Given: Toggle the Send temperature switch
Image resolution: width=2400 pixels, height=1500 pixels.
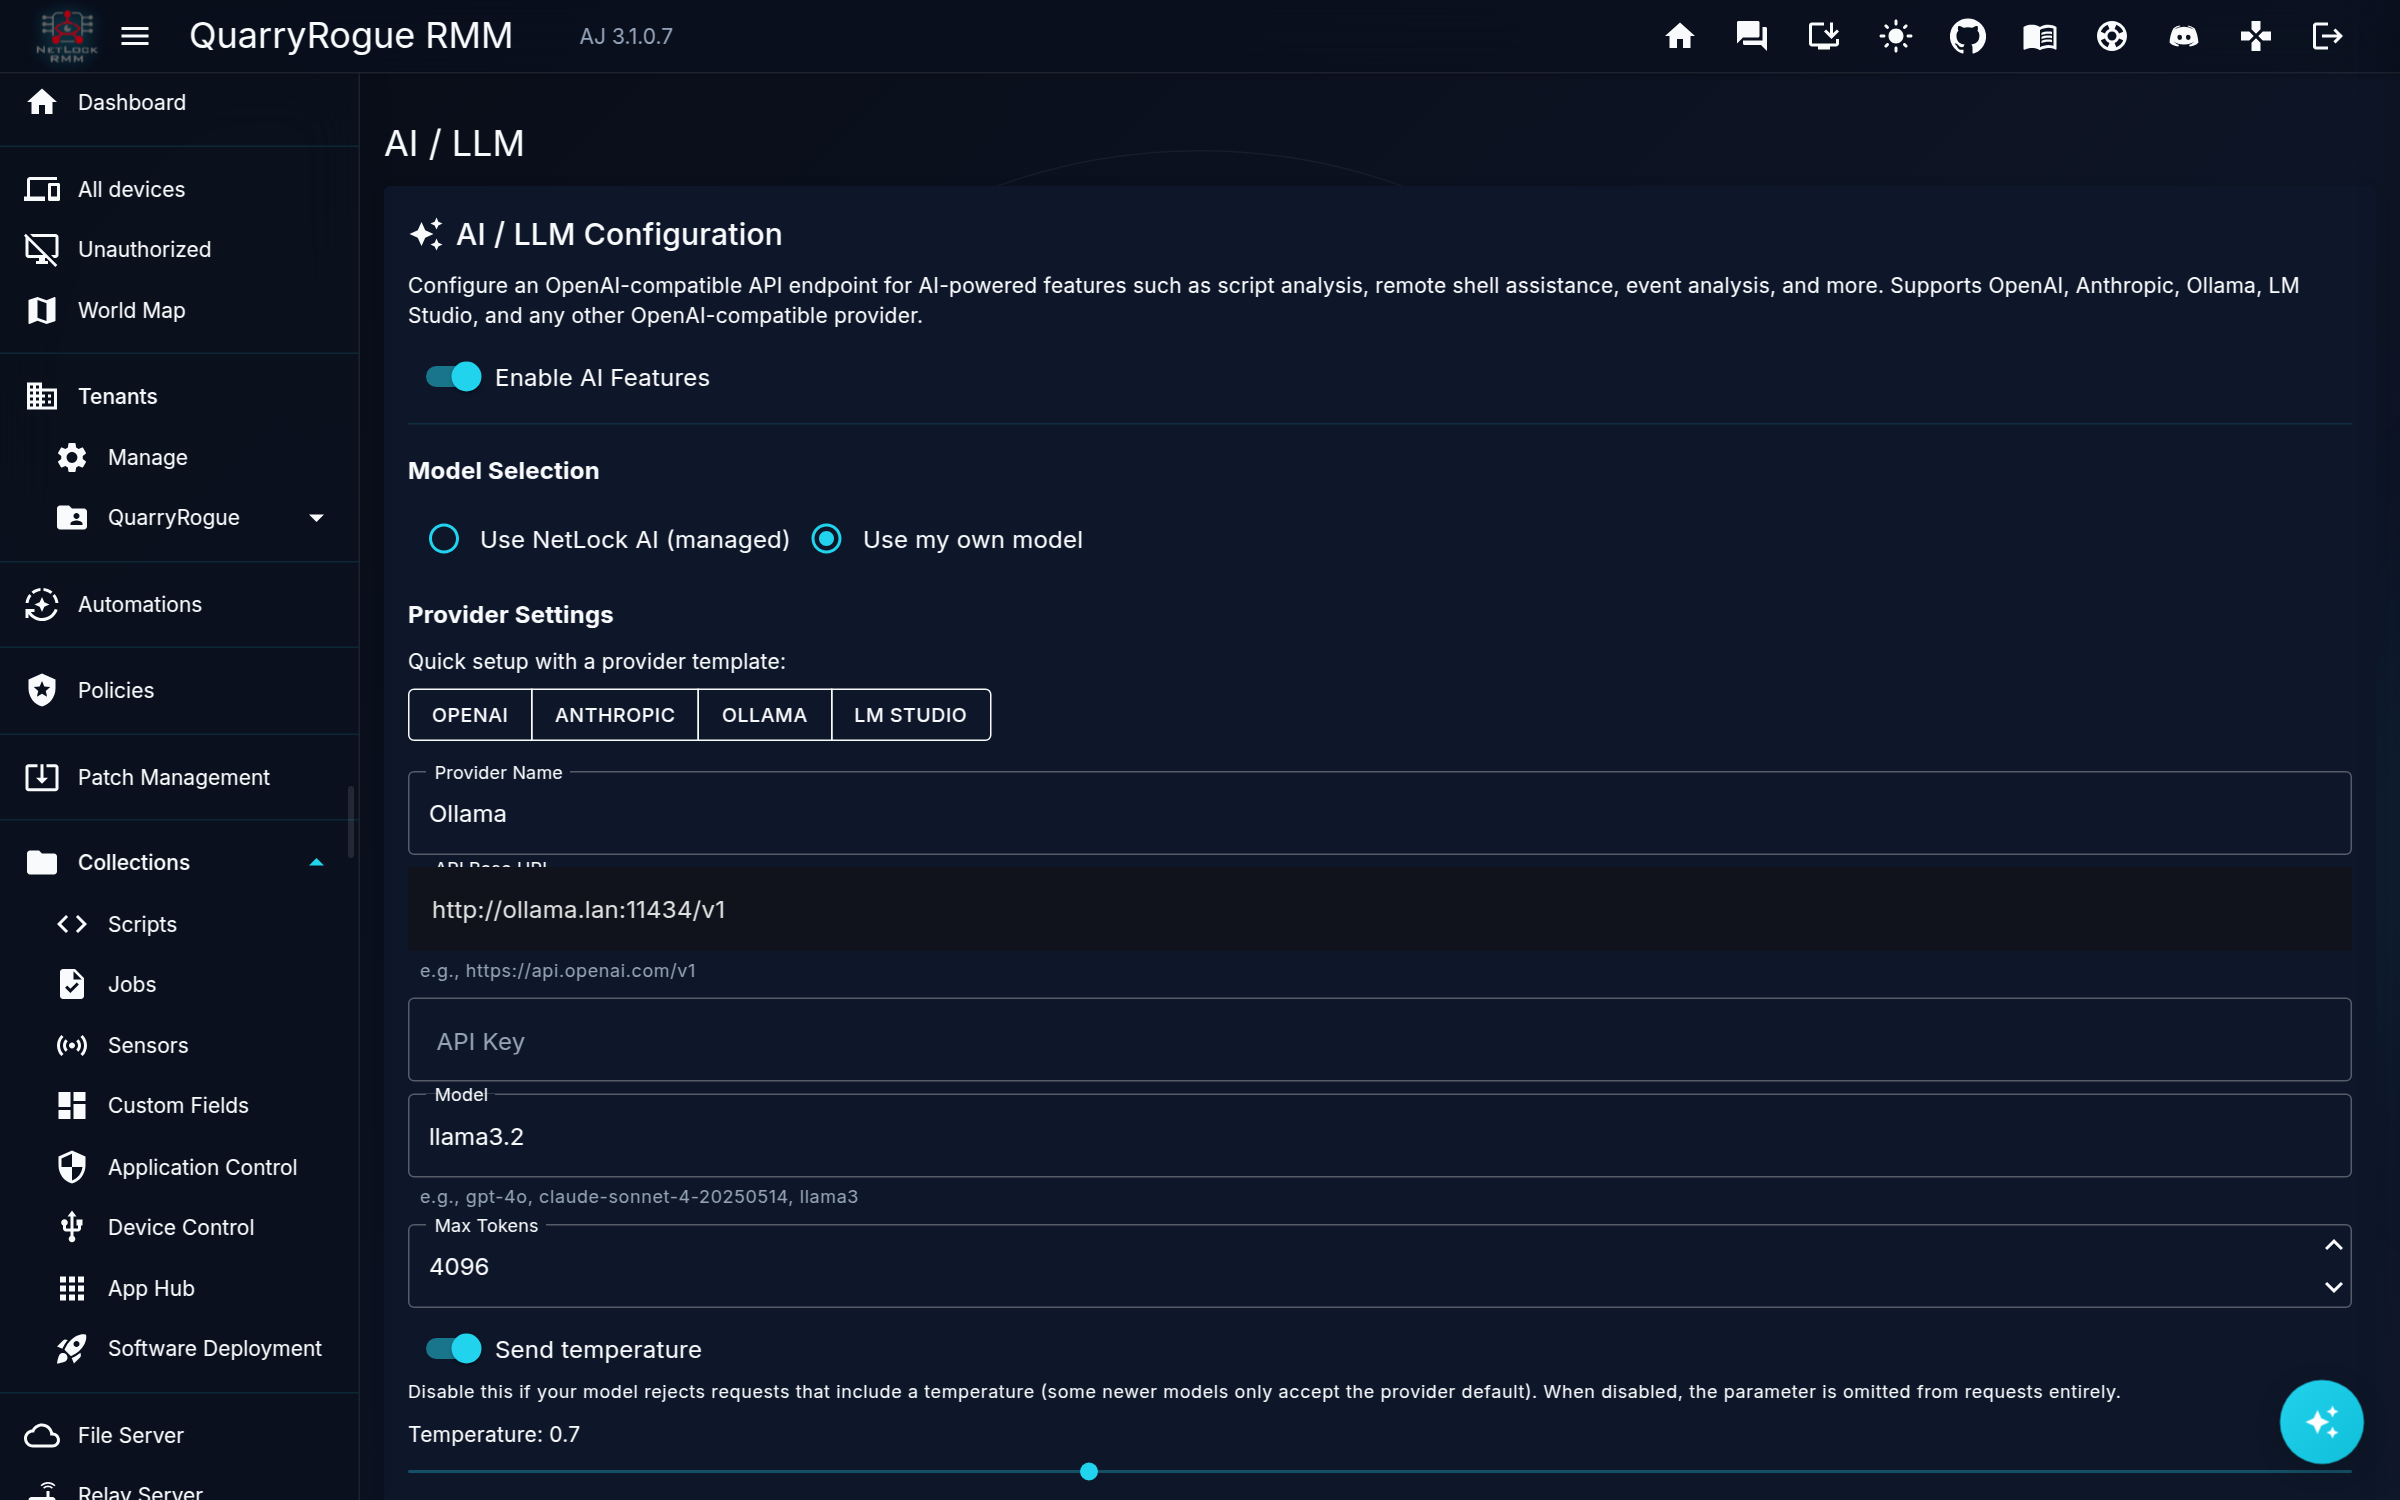Looking at the screenshot, I should (x=454, y=1349).
